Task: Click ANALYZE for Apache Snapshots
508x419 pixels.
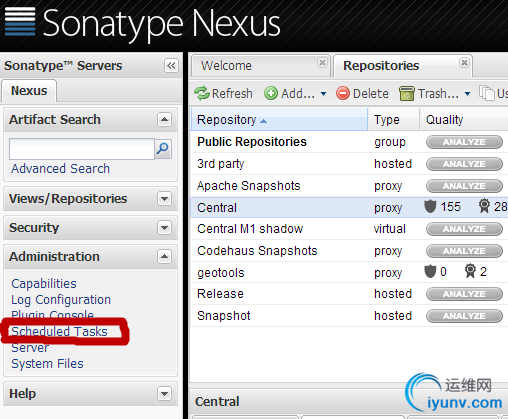Action: coord(464,186)
